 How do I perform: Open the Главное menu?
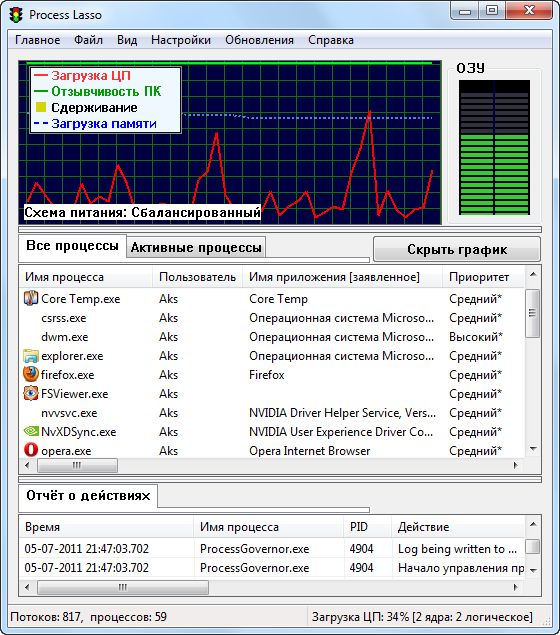tap(38, 40)
